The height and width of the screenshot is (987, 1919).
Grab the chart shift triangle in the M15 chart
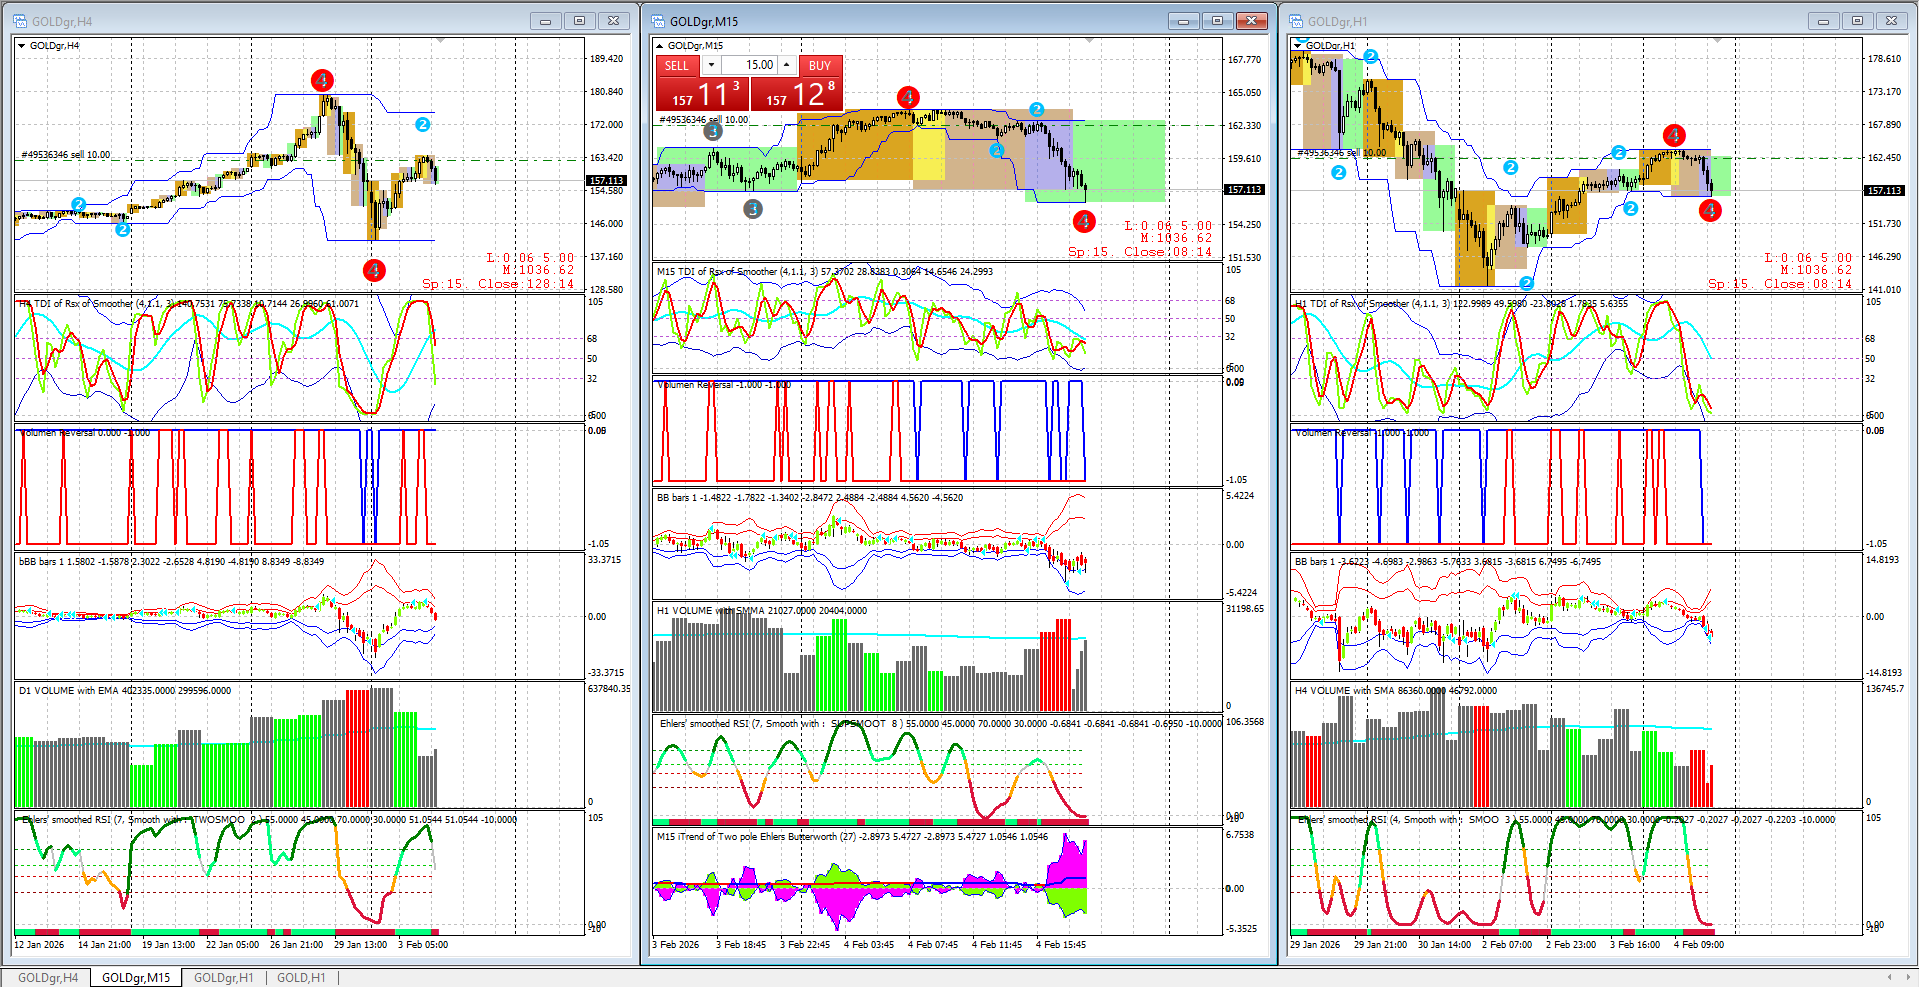[1089, 41]
